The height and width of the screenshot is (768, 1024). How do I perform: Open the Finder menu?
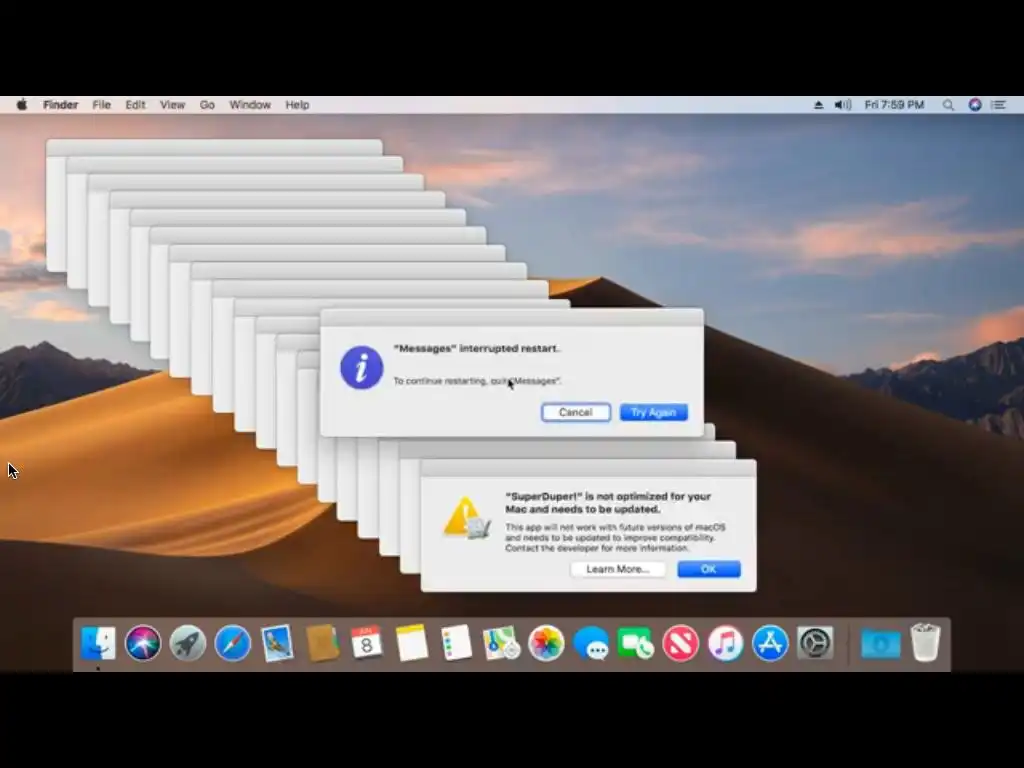61,104
